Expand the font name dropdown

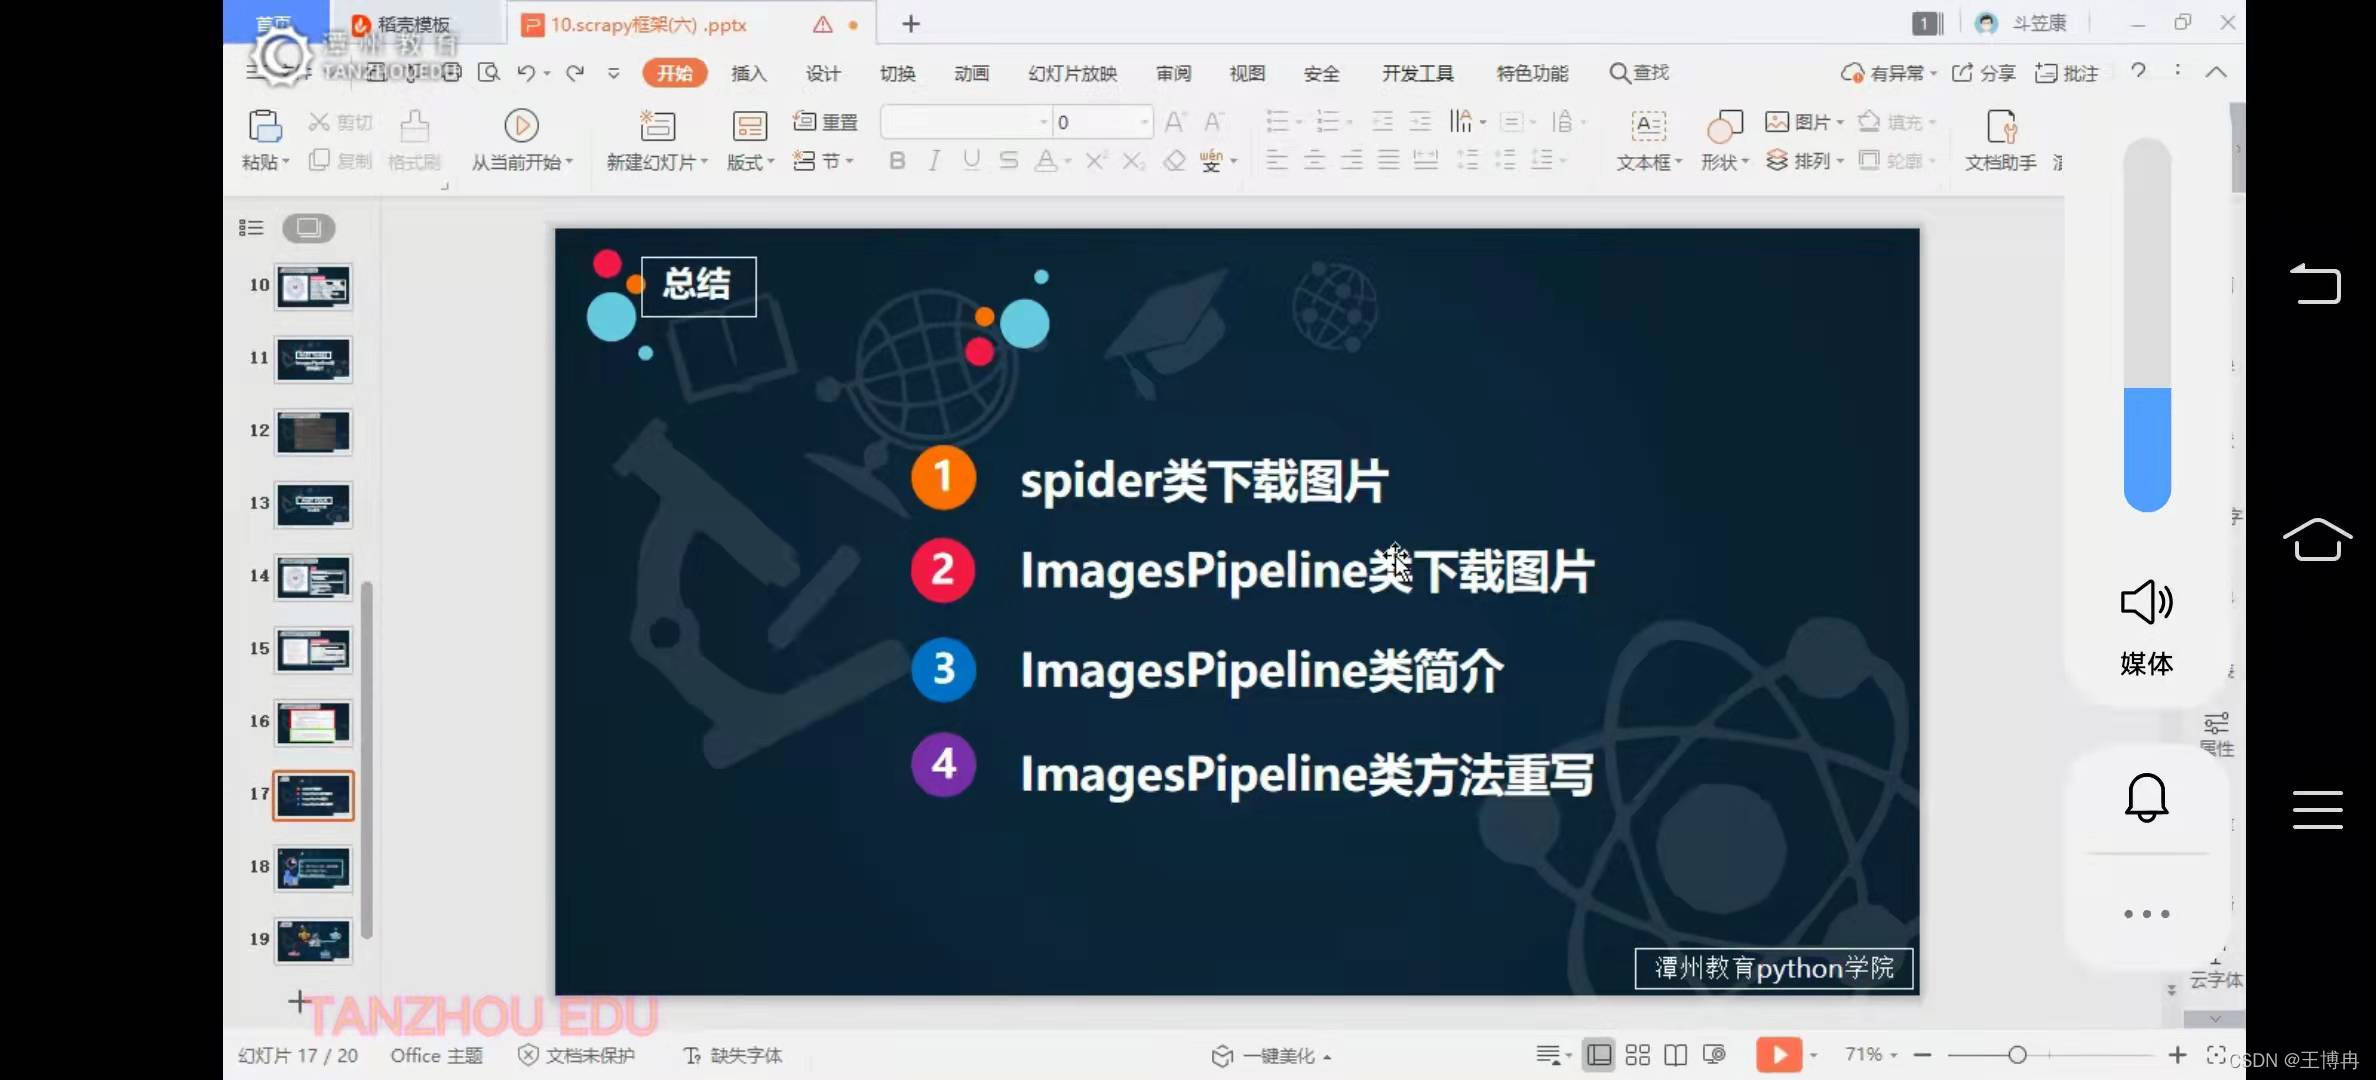[1043, 122]
